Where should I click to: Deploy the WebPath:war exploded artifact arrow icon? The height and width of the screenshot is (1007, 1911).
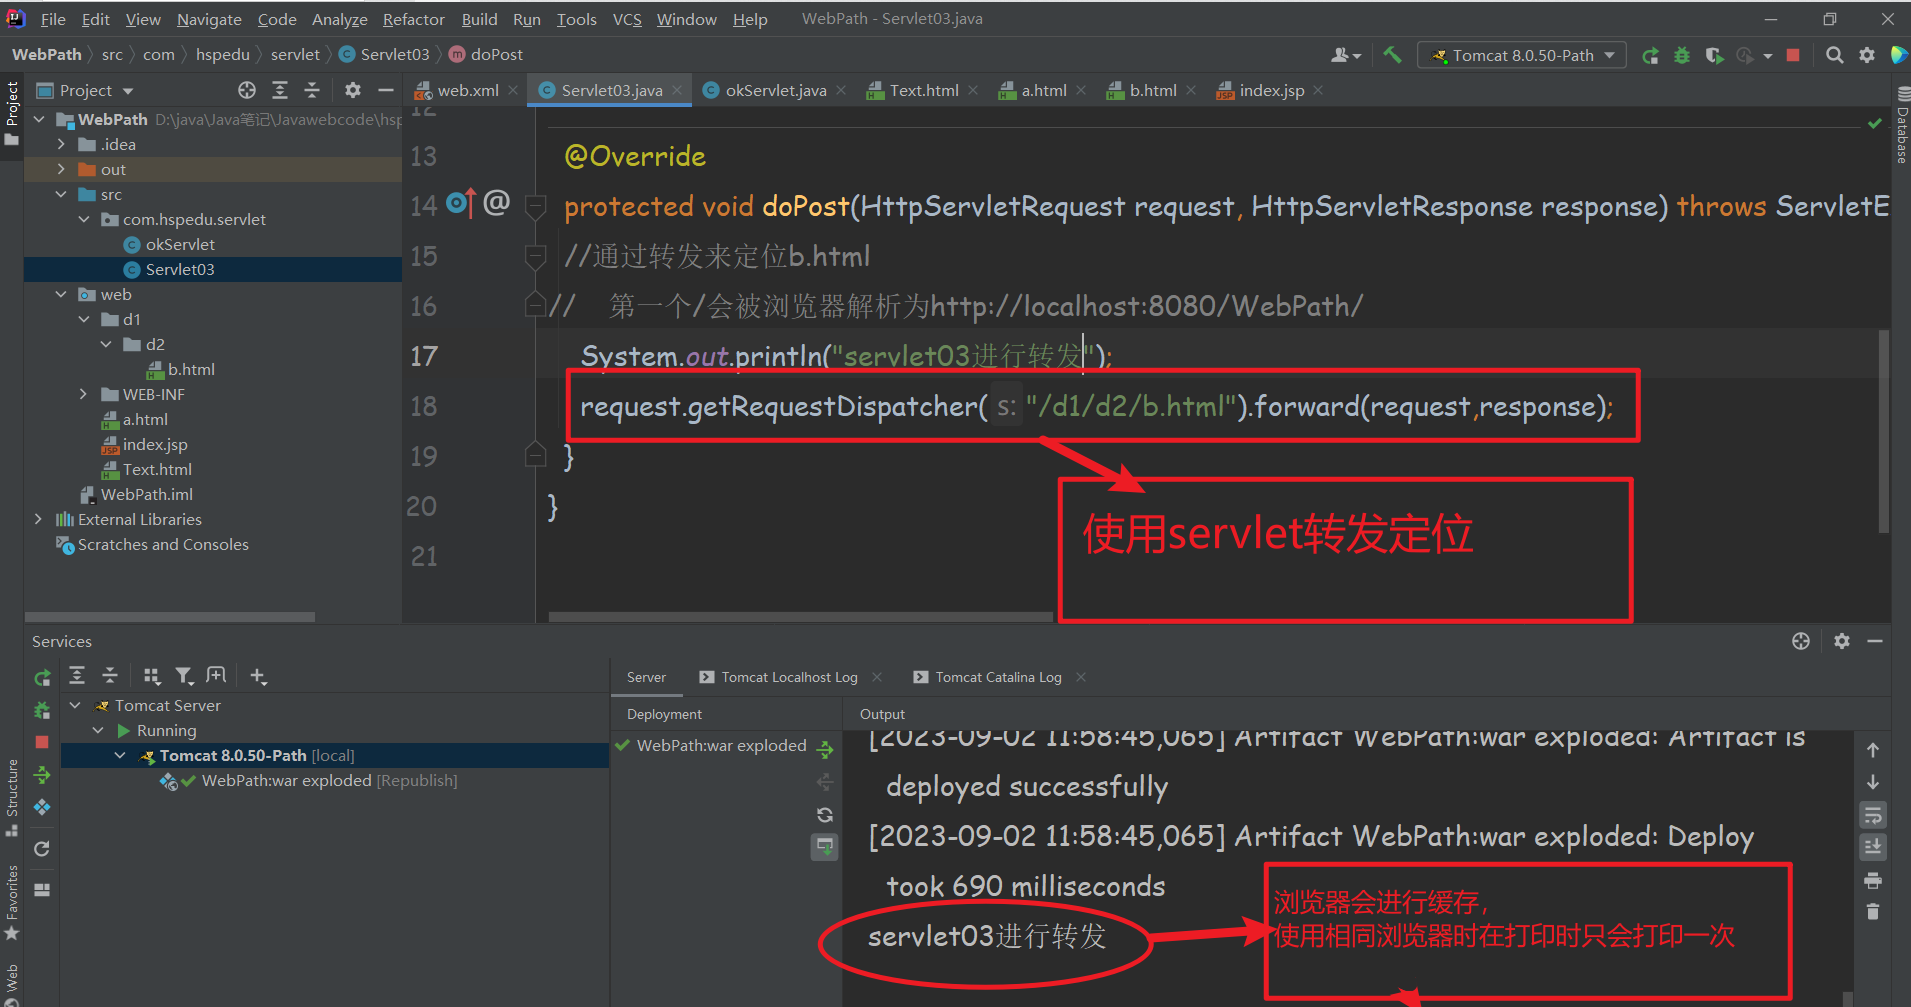825,750
